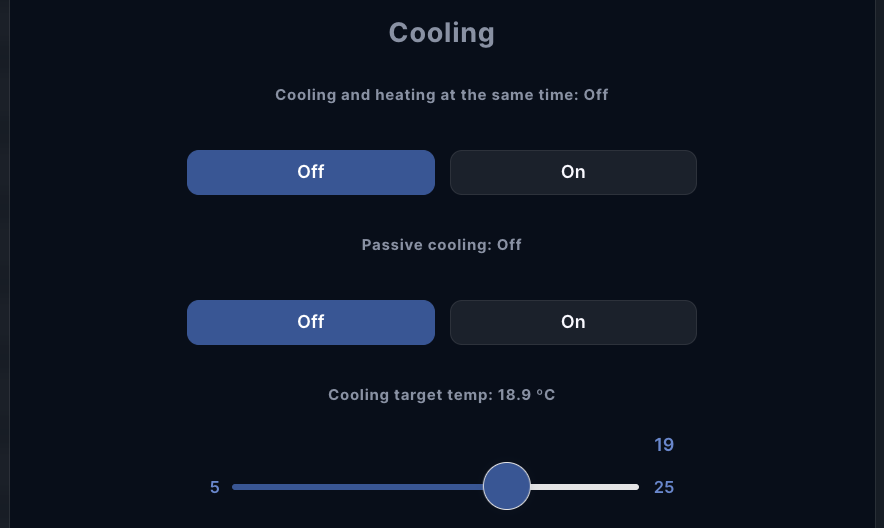
Task: Click the unfilled white part of the temperature slider
Action: (x=585, y=487)
